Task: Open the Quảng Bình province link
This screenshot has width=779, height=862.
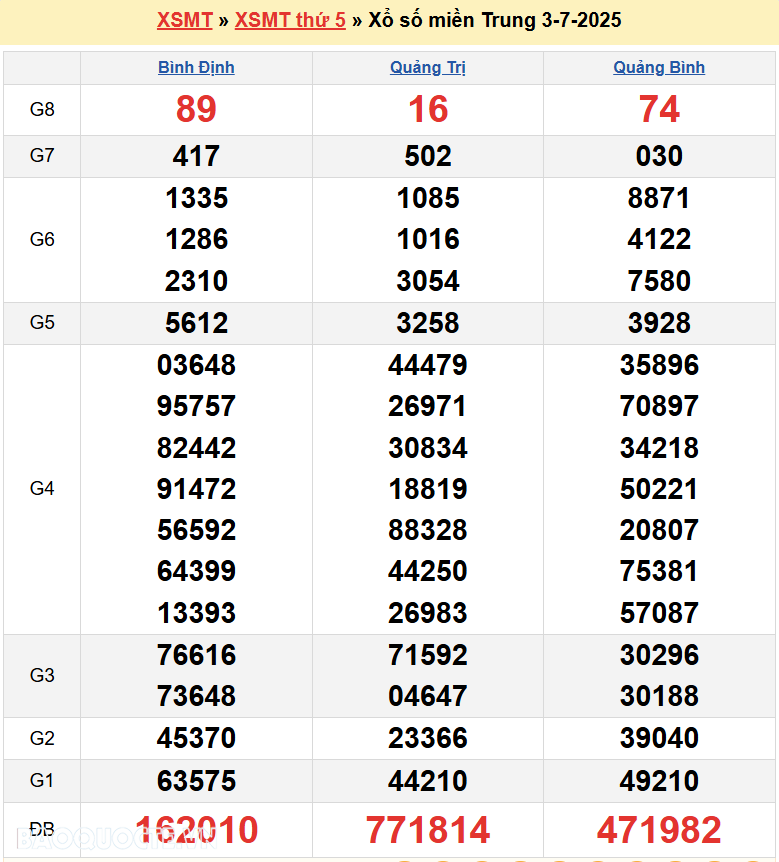Action: (x=659, y=68)
